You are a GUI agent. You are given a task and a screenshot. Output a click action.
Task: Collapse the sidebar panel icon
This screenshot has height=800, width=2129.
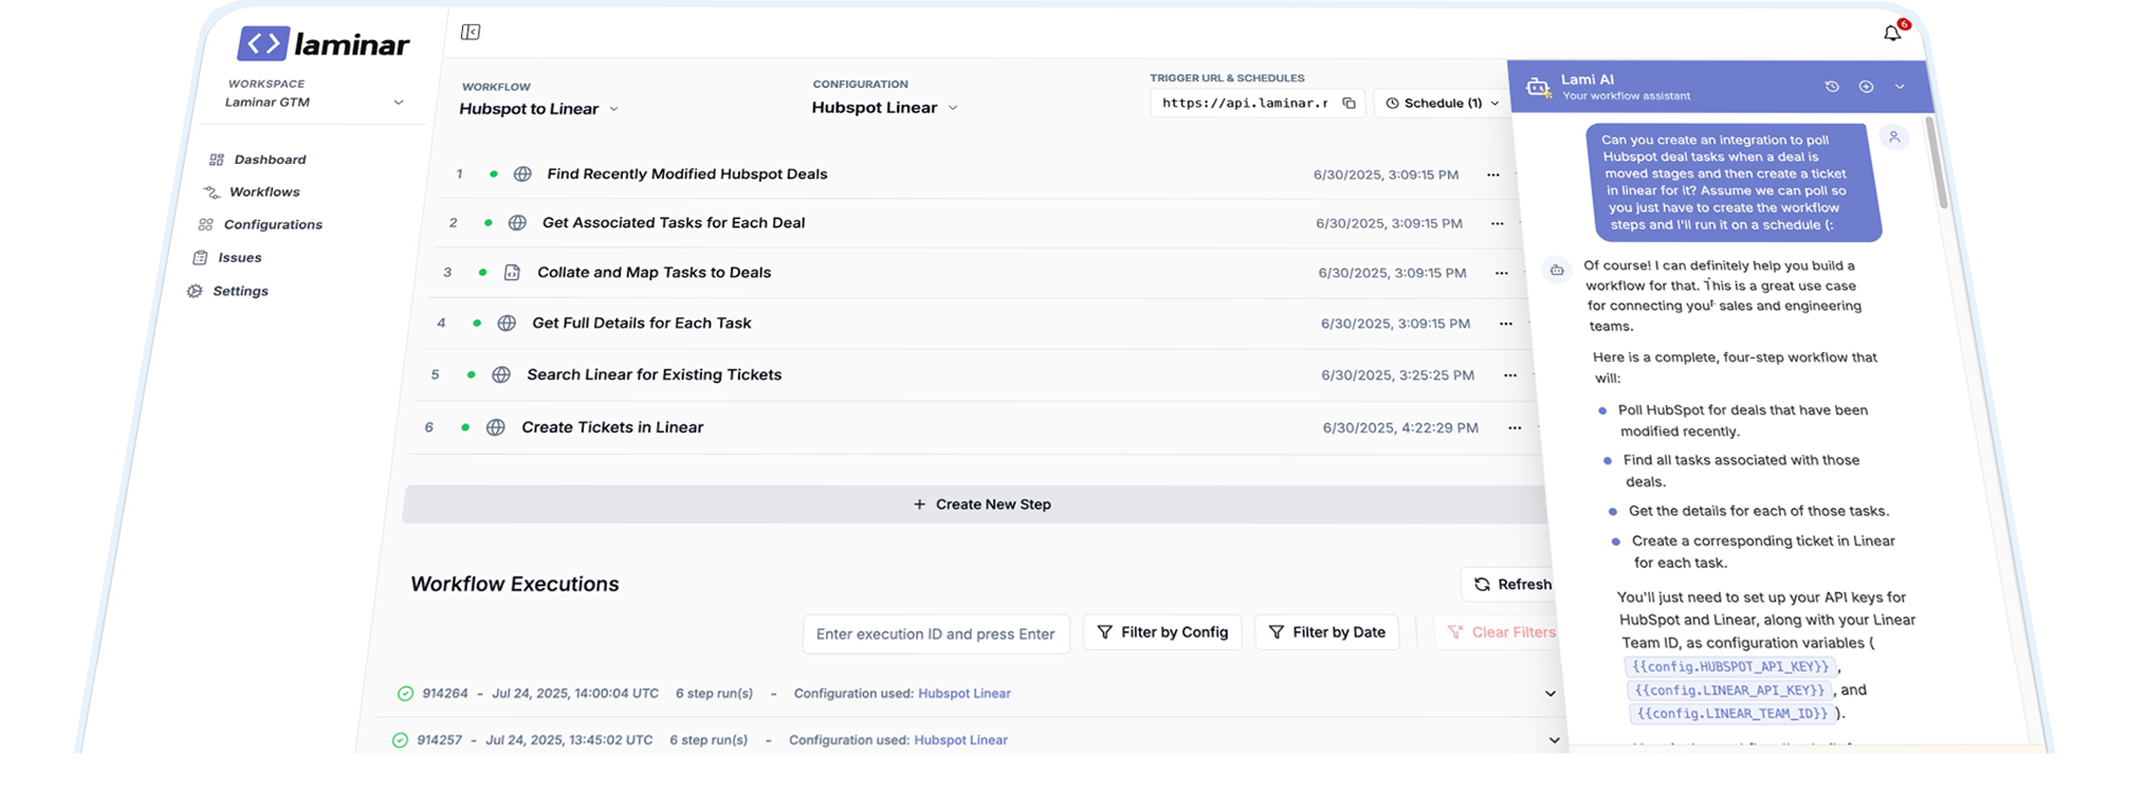point(470,32)
